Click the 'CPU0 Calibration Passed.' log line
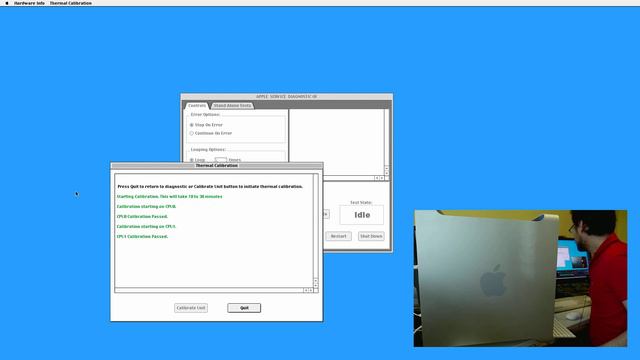Viewport: 640px width, 360px height. [142, 216]
